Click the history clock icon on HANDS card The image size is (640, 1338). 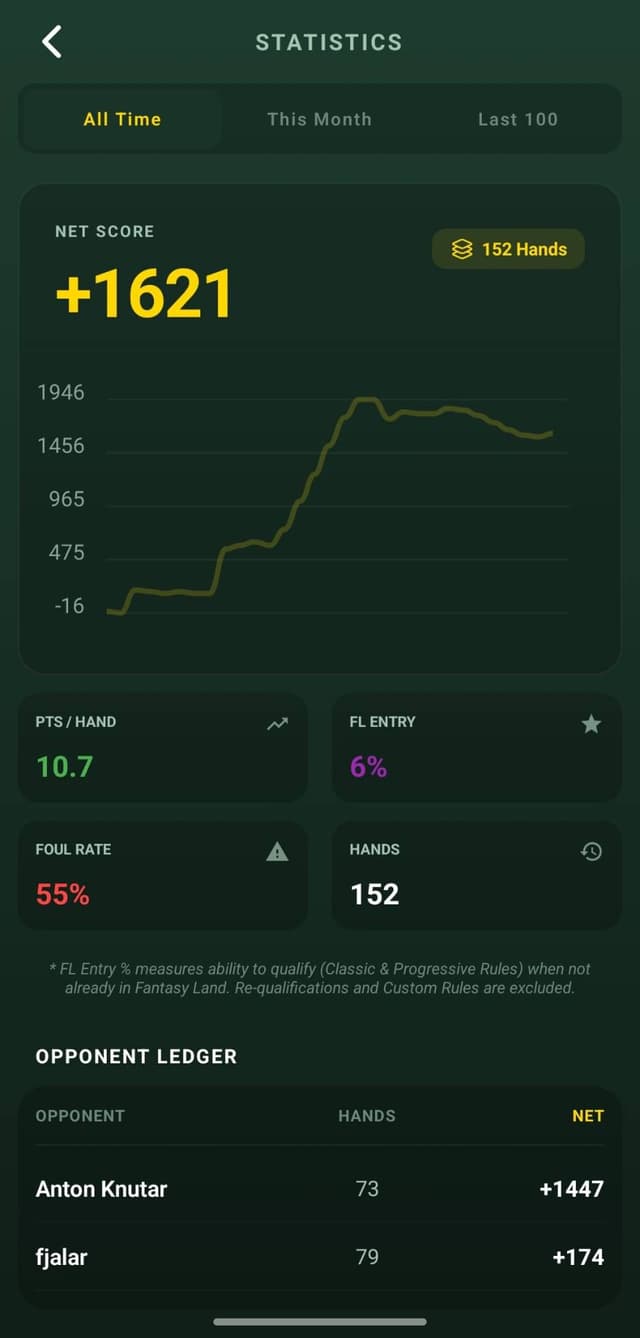(x=591, y=850)
